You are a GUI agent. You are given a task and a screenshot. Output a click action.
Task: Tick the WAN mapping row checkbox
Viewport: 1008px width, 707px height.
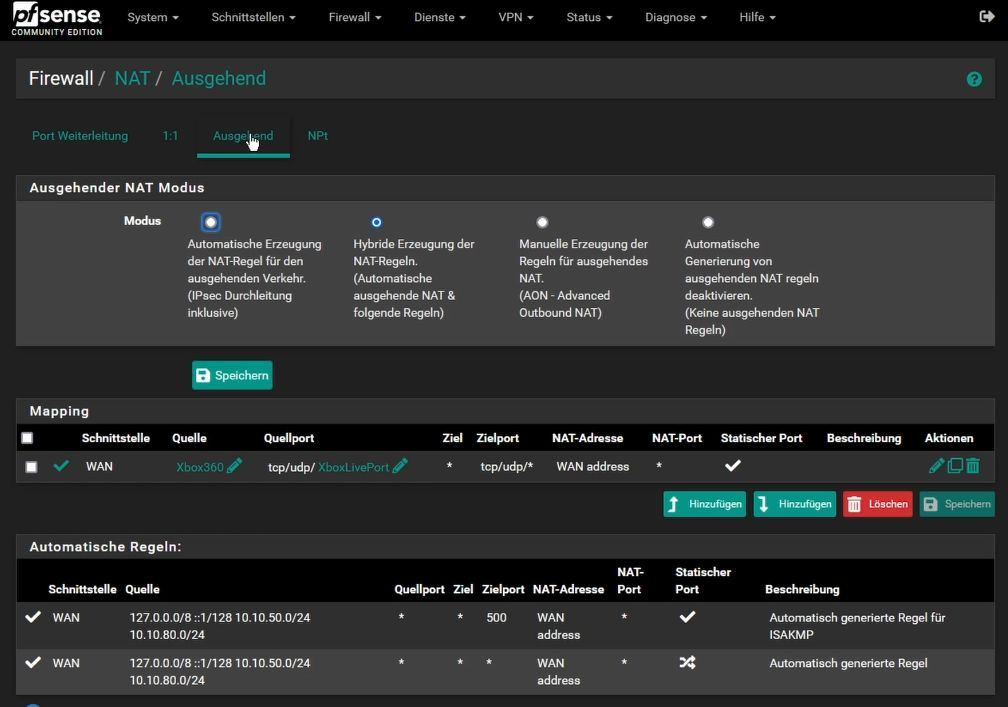pyautogui.click(x=32, y=467)
